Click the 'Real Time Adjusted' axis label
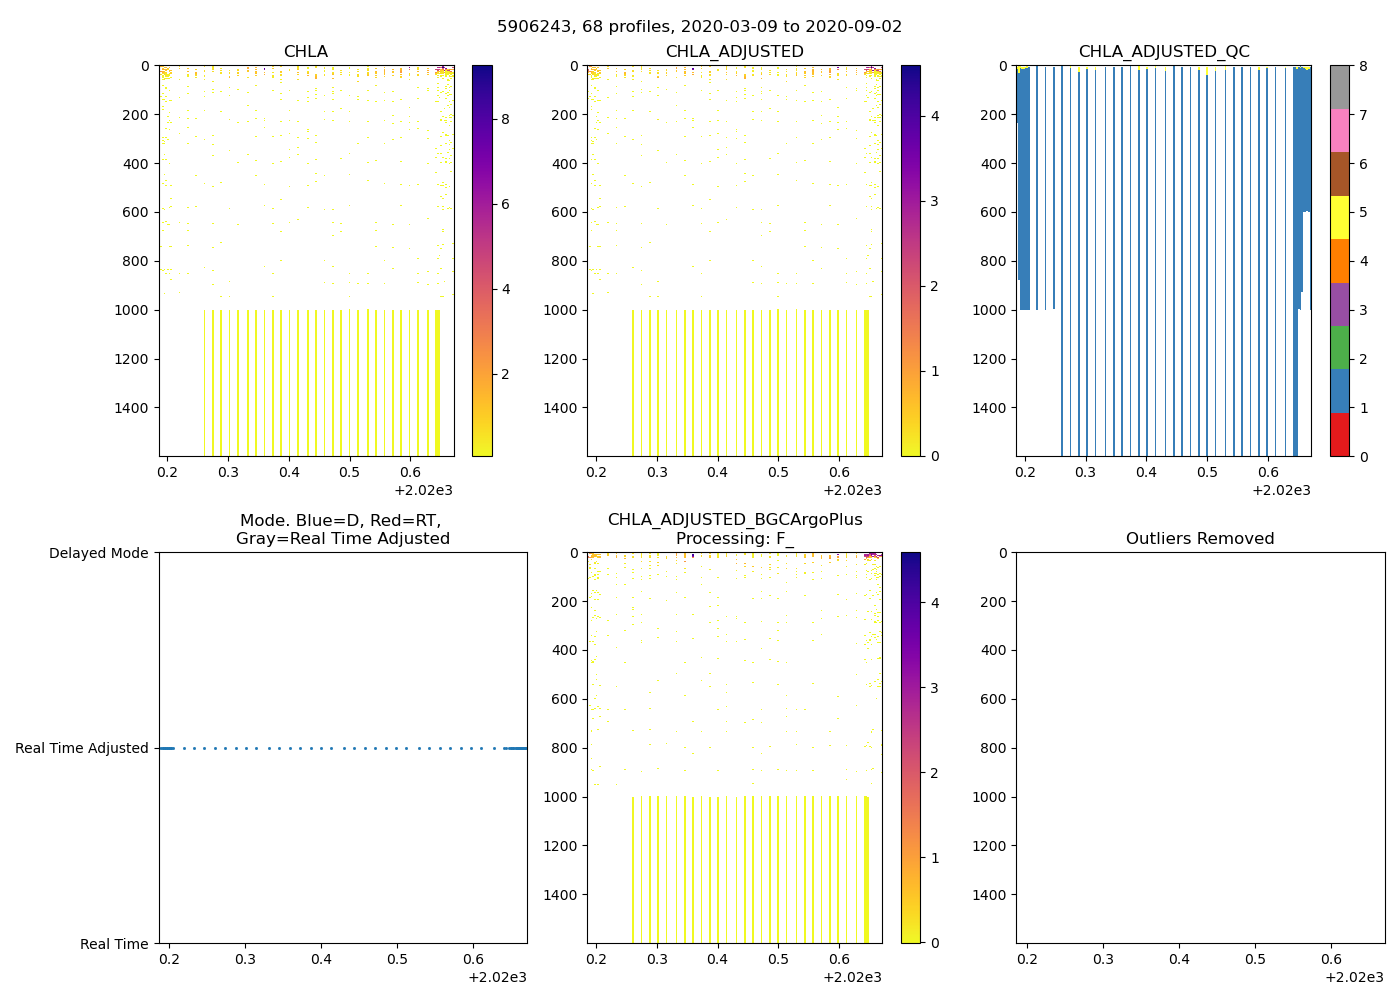The width and height of the screenshot is (1400, 1000). (x=81, y=748)
